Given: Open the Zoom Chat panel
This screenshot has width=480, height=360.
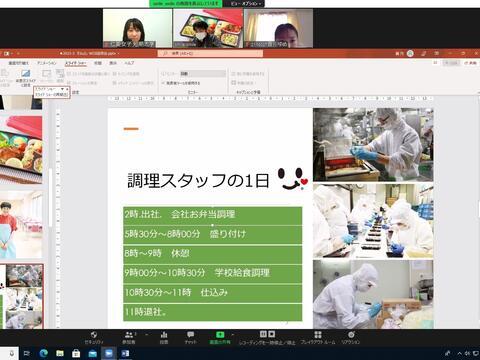Looking at the screenshot, I should click(x=190, y=337).
